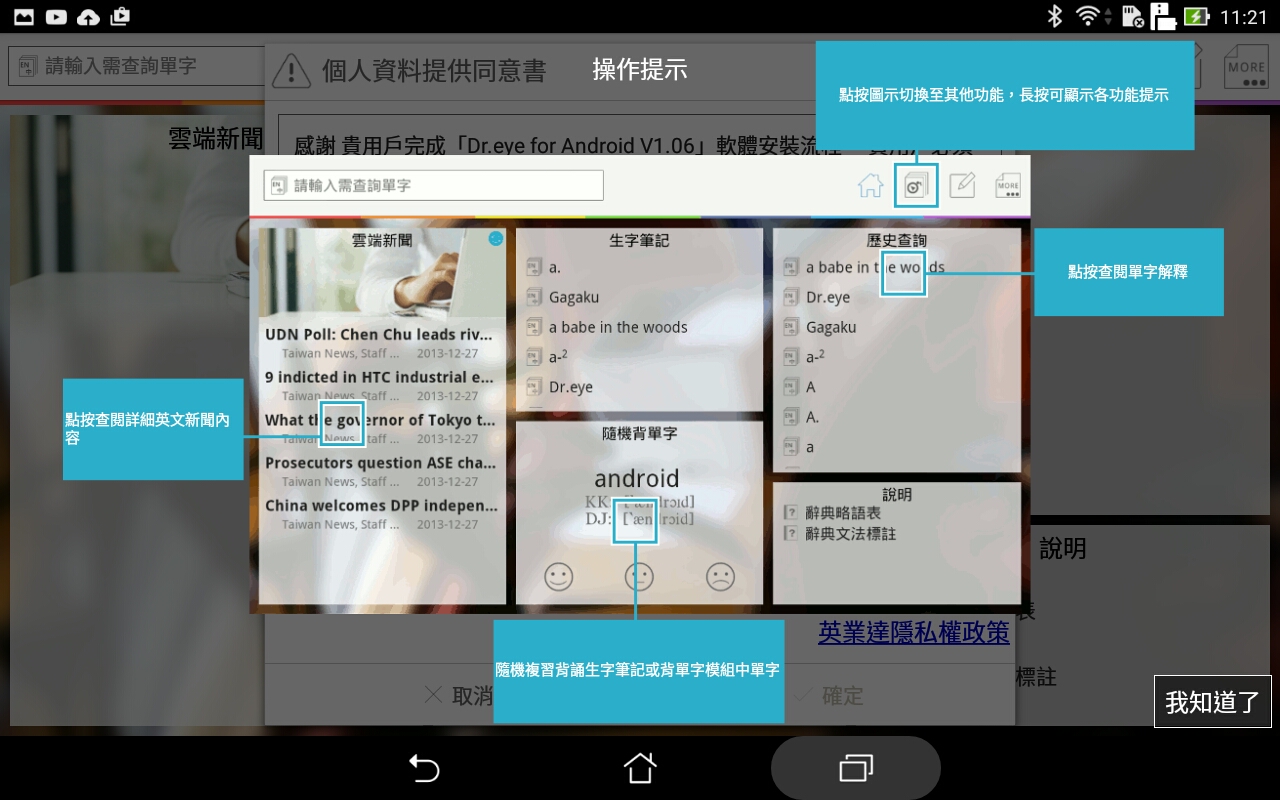
Task: Tap the MORE icon in the background top bar
Action: click(x=1246, y=66)
